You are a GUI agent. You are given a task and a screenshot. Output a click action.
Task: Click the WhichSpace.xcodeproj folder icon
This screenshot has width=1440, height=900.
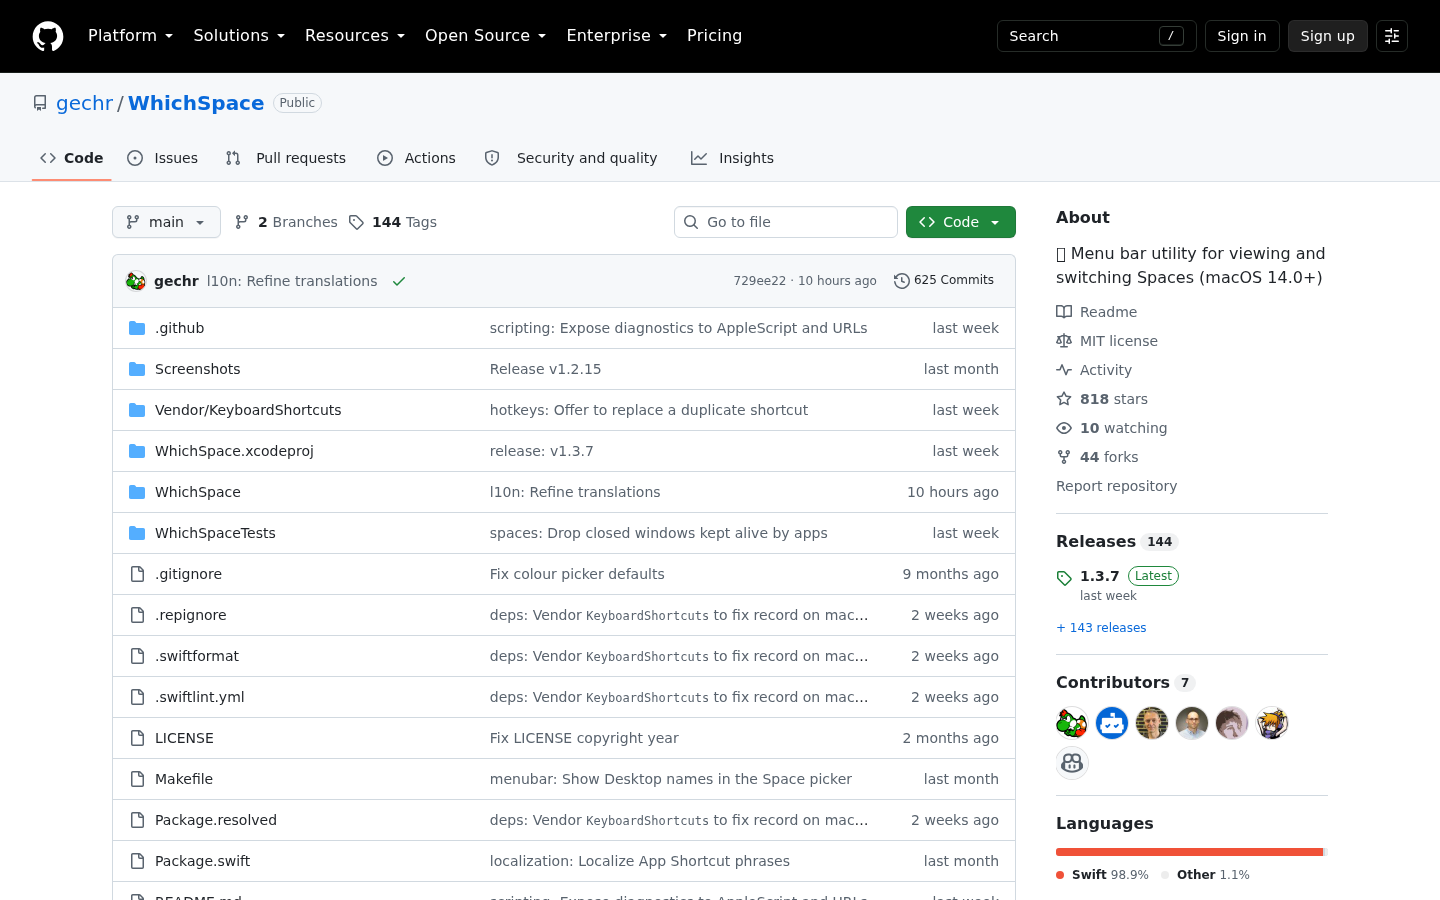[137, 451]
